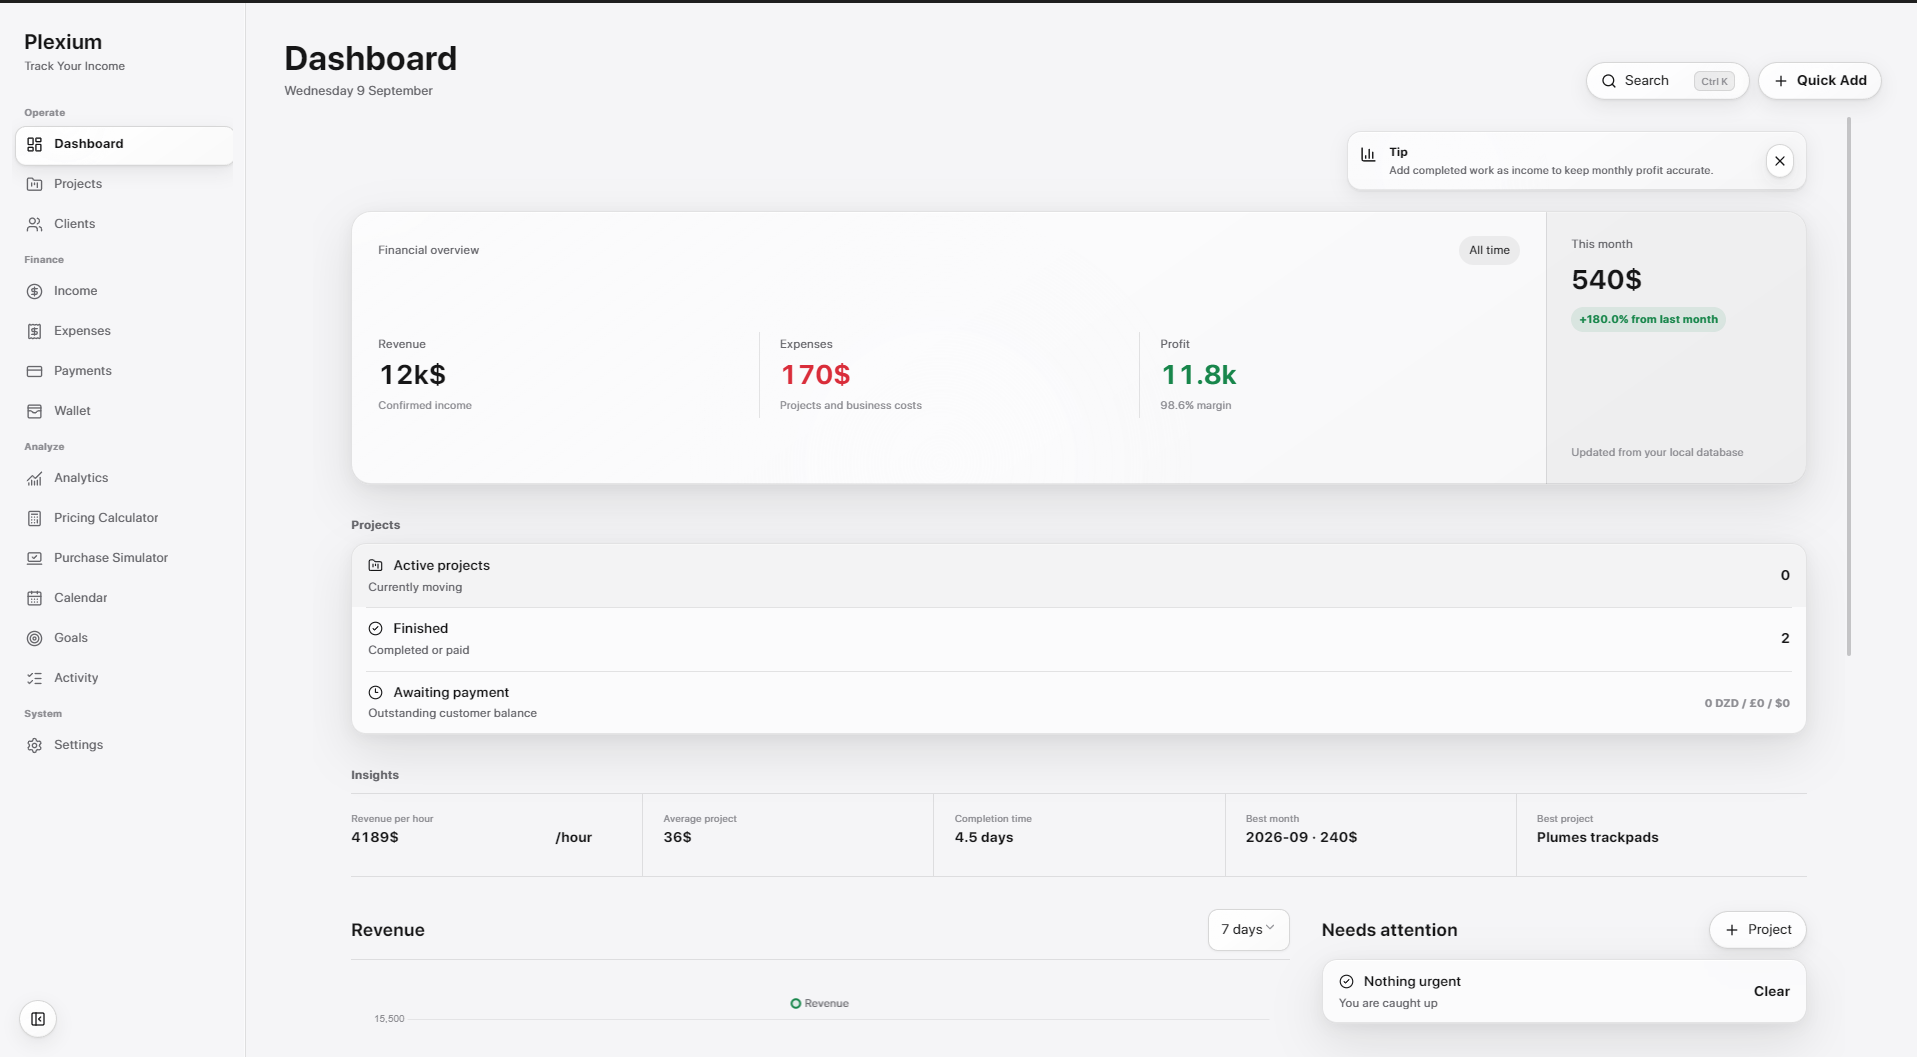Click the Active projects folder icon
Image resolution: width=1917 pixels, height=1057 pixels.
click(x=376, y=565)
